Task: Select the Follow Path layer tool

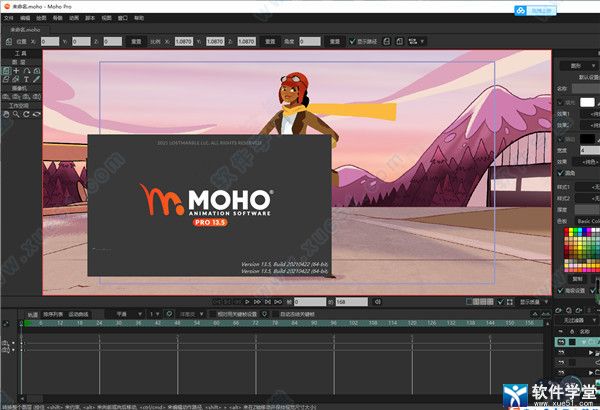Action: tap(27, 71)
